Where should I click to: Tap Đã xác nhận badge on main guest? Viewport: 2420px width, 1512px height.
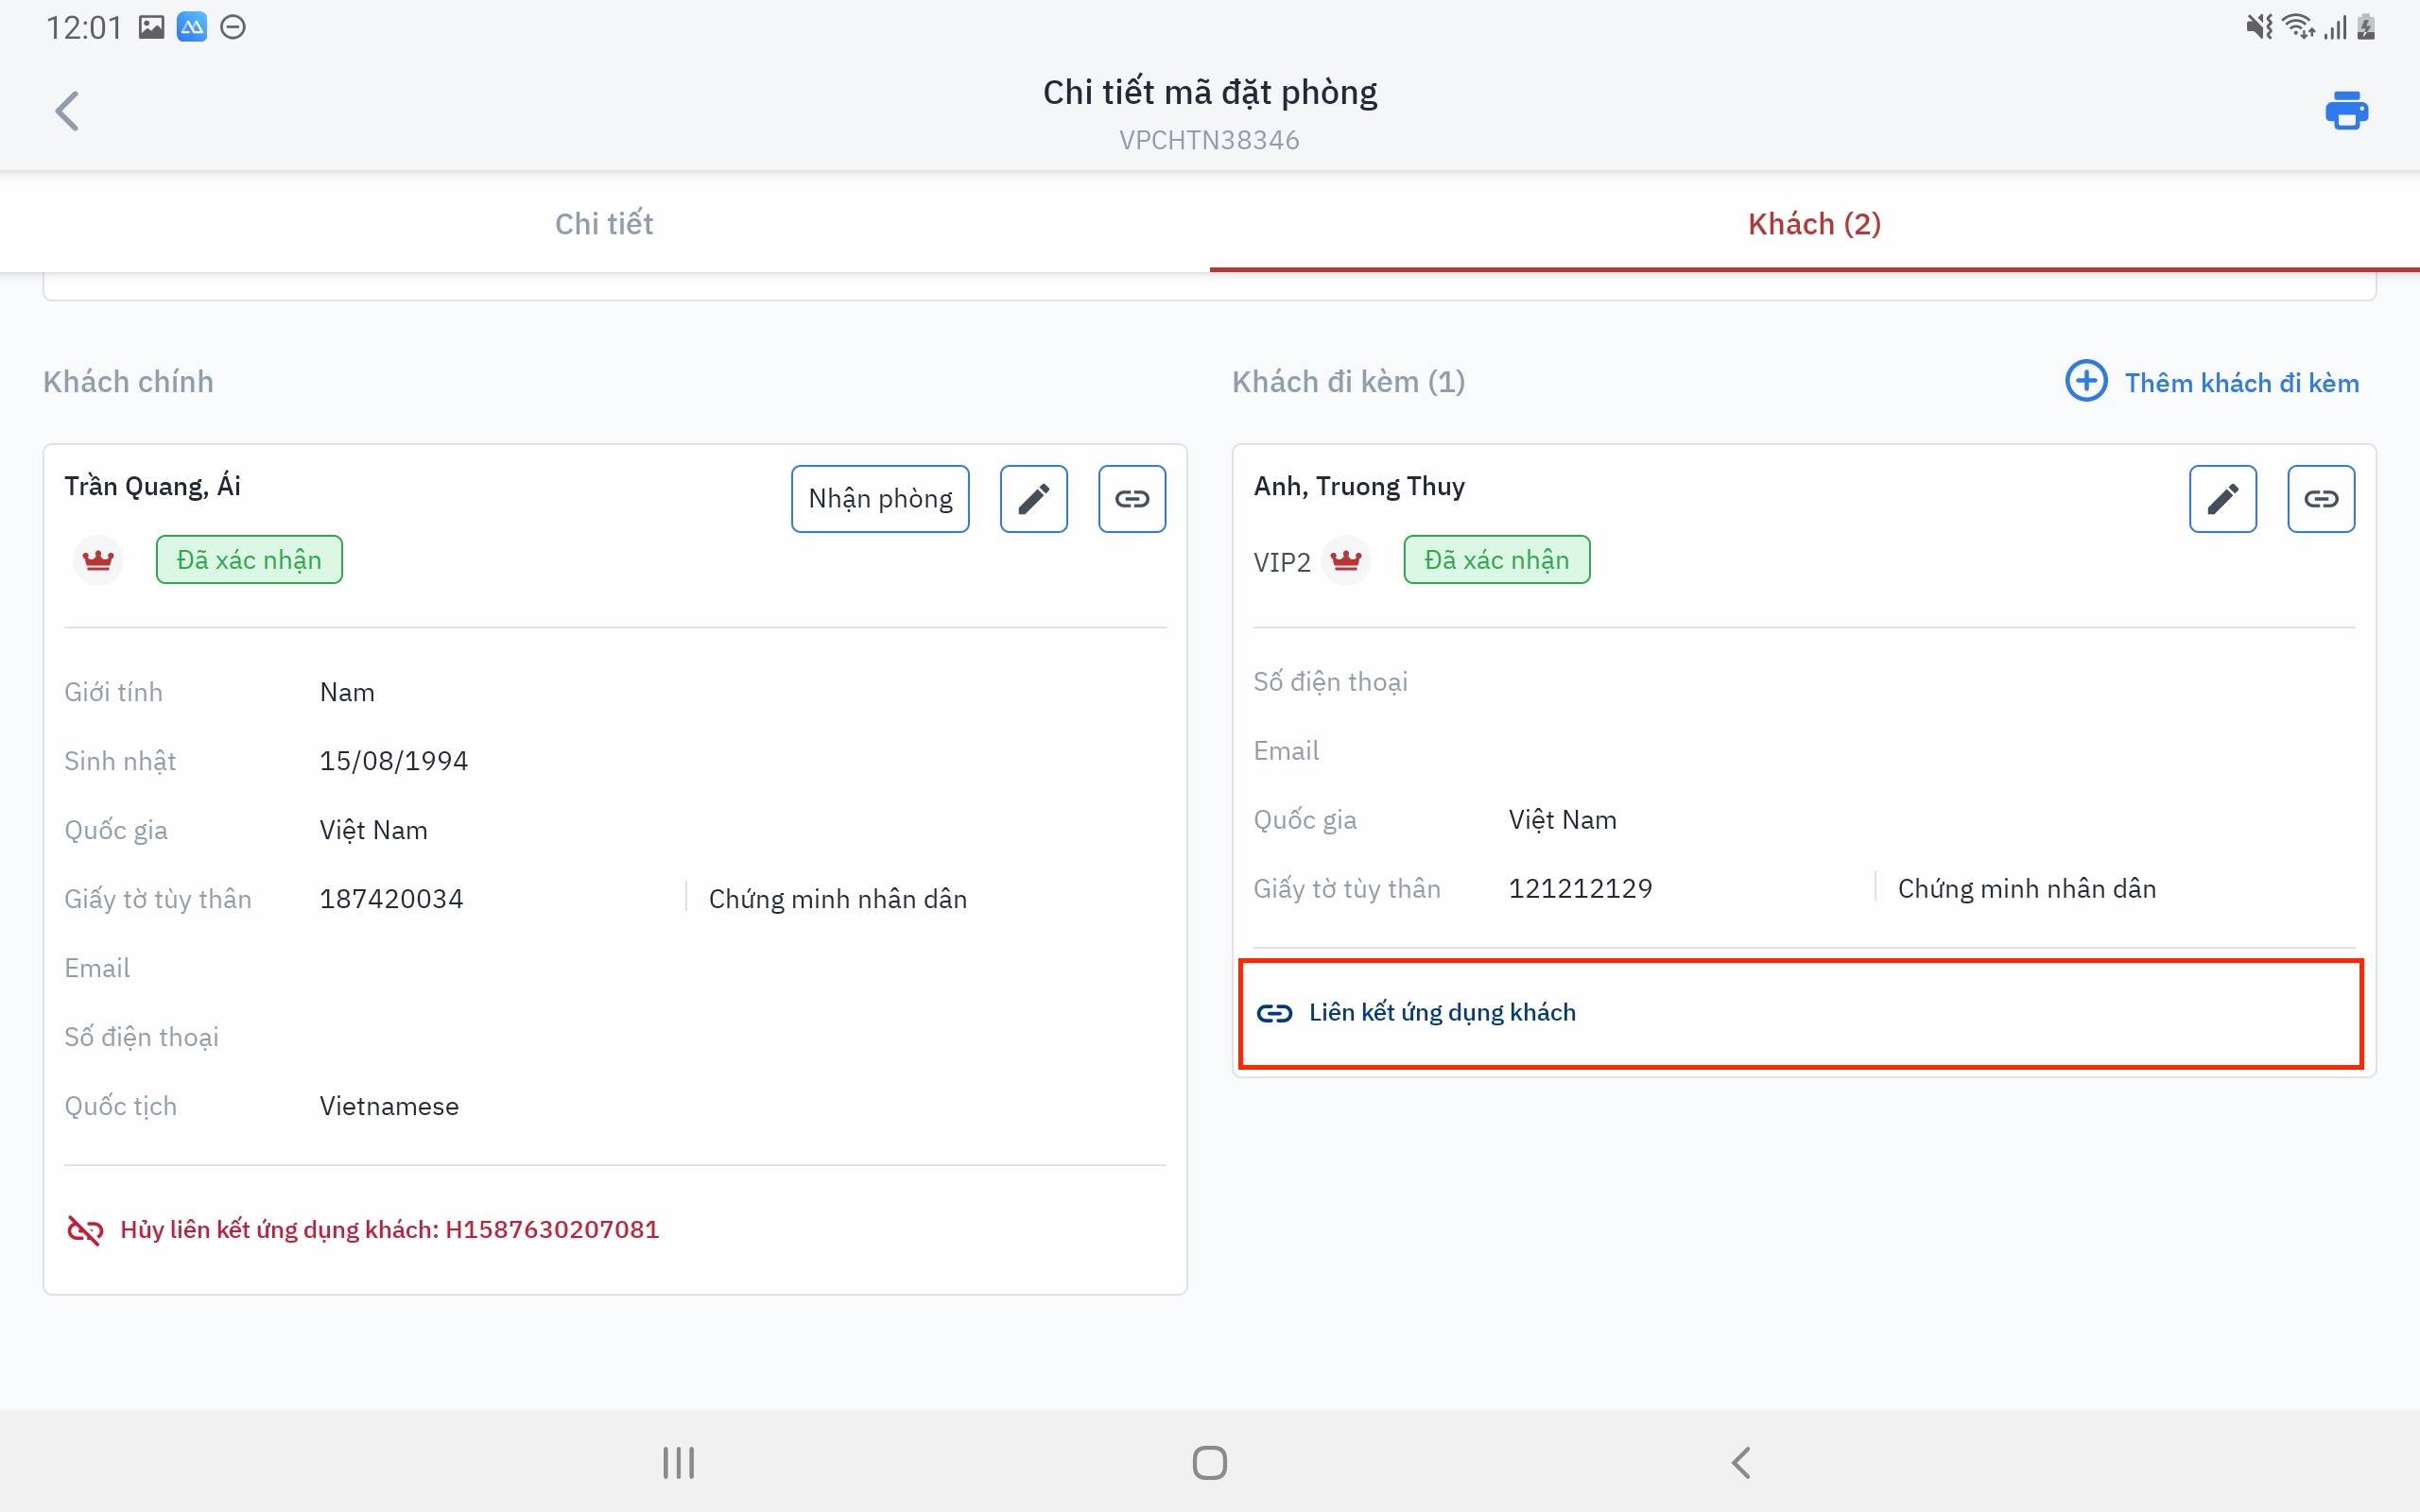pos(249,560)
